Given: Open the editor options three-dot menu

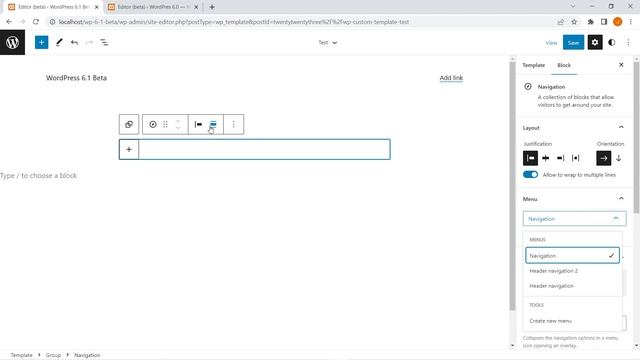Looking at the screenshot, I should pos(628,42).
